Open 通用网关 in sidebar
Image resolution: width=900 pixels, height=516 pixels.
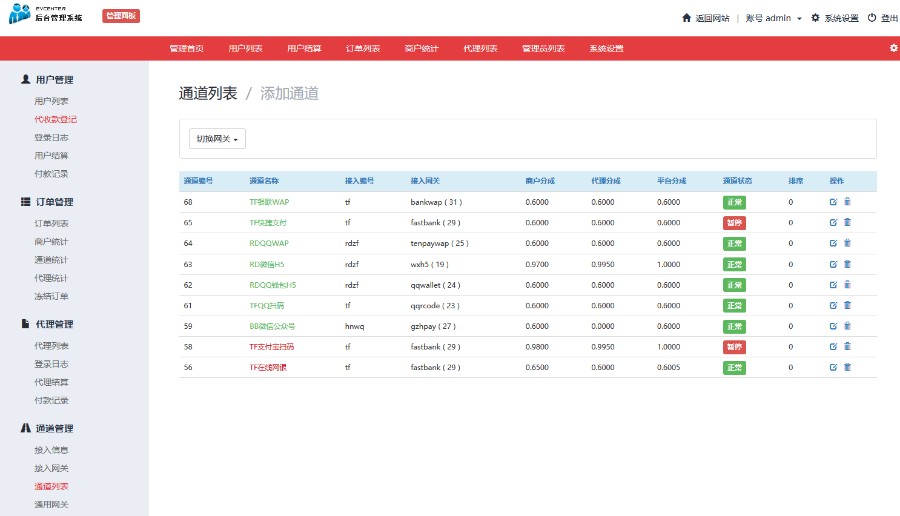point(51,505)
